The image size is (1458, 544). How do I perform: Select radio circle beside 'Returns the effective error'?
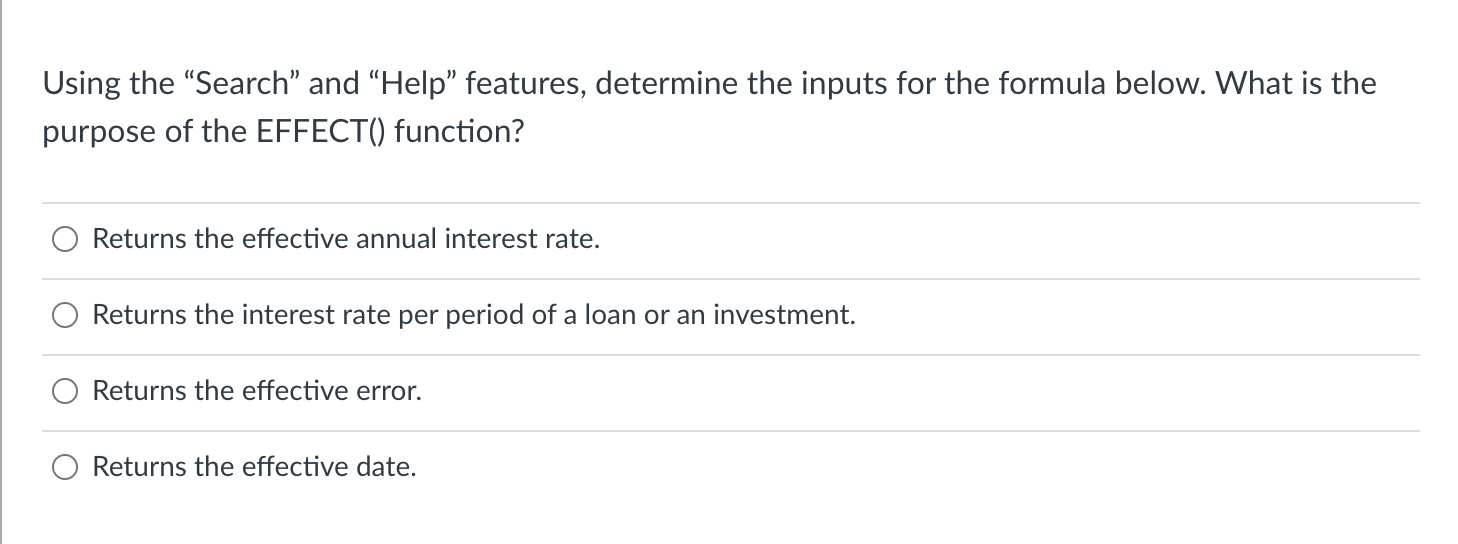point(65,393)
